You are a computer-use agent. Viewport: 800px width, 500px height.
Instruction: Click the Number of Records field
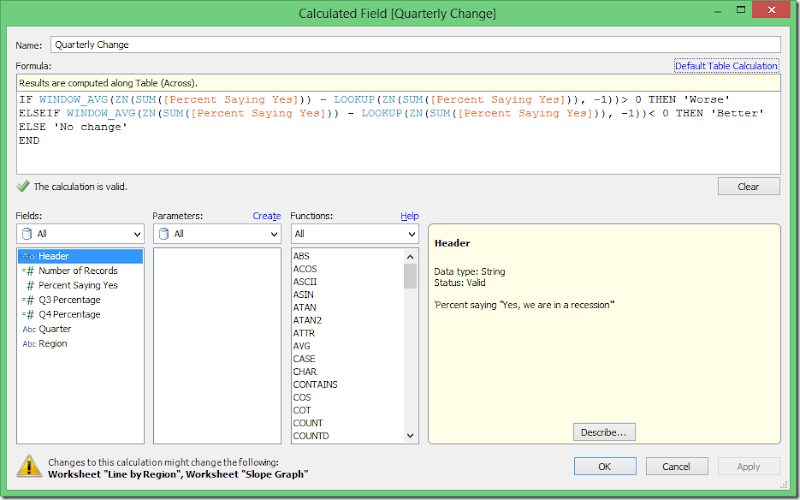point(78,271)
